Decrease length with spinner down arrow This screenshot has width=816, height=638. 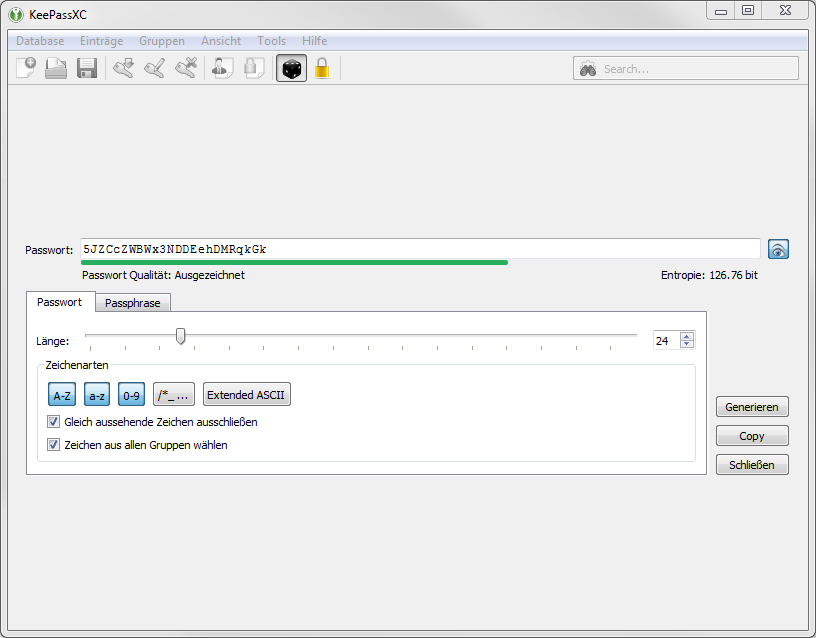click(x=687, y=344)
